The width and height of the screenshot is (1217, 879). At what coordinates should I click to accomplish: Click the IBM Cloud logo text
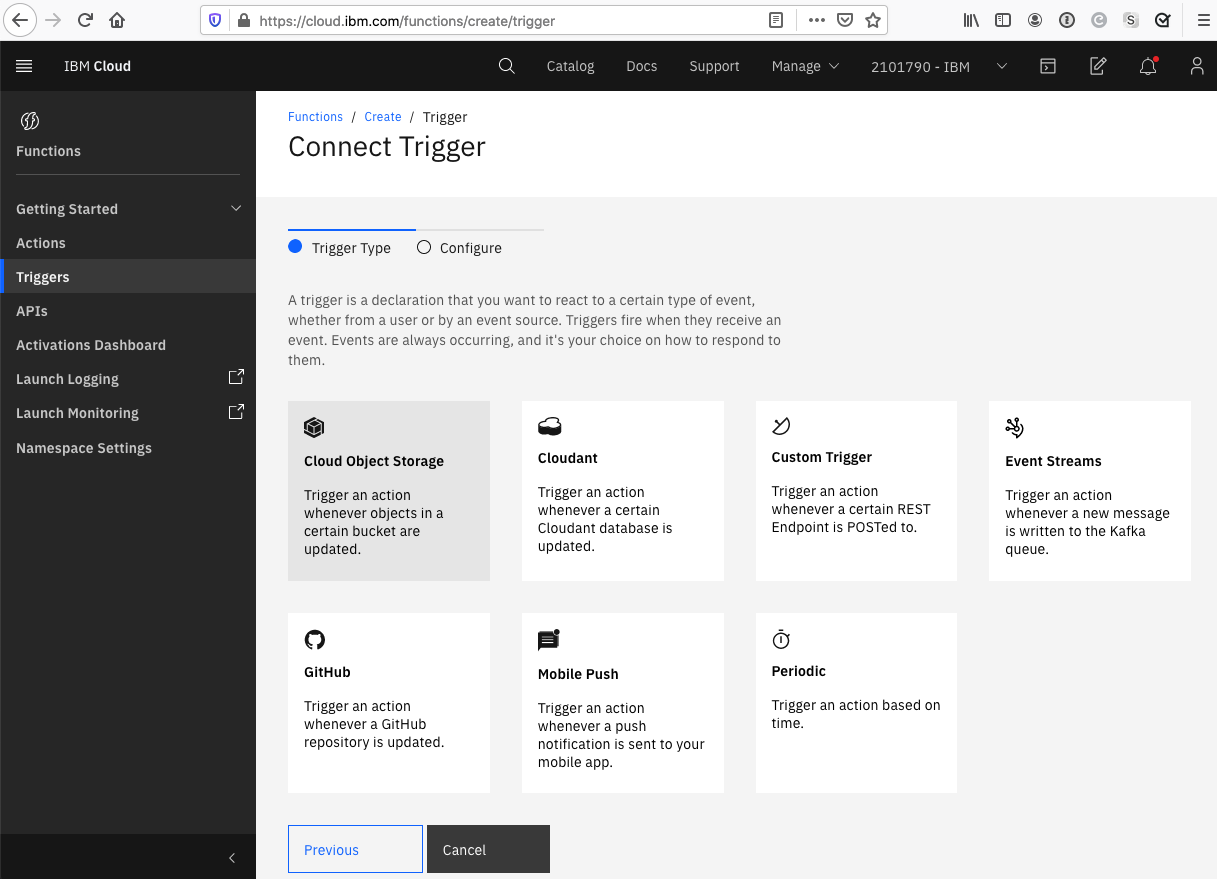97,66
